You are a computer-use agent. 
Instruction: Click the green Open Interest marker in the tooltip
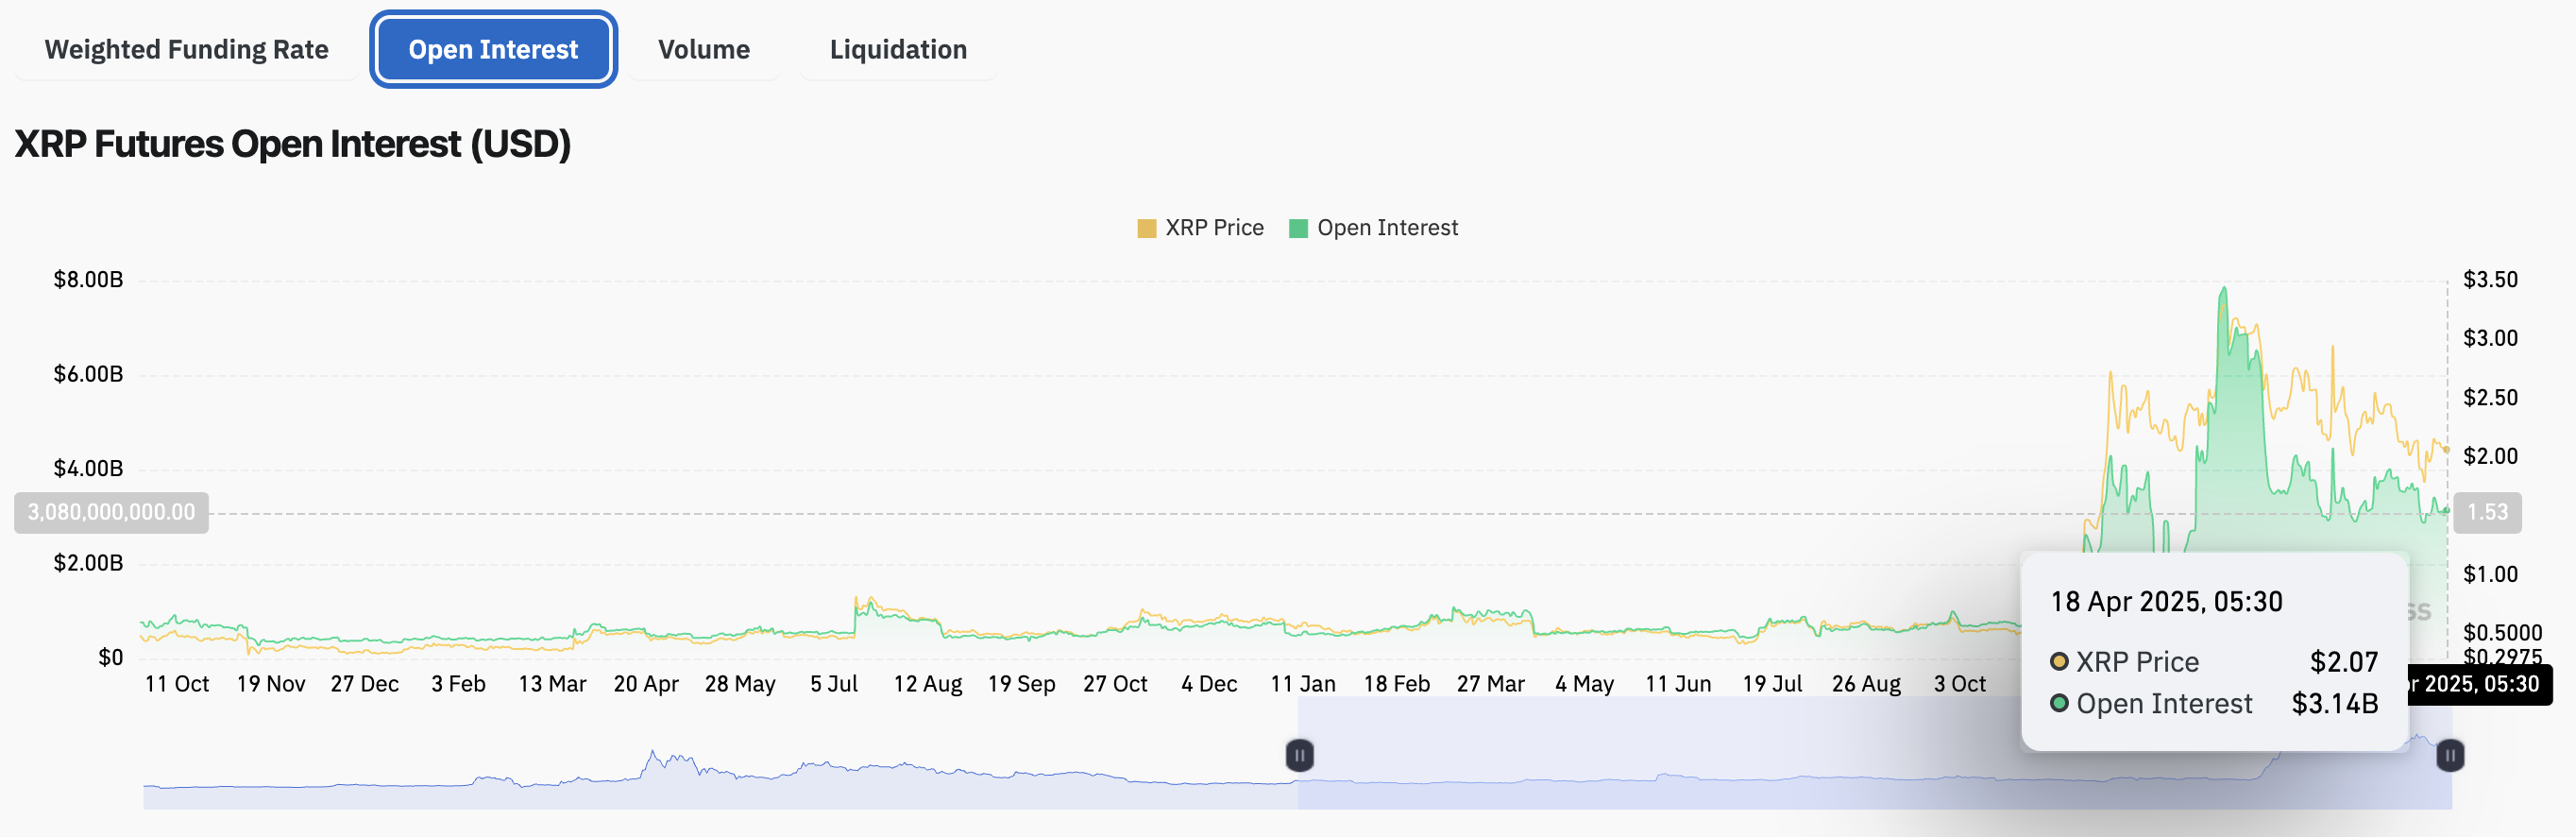tap(2059, 703)
